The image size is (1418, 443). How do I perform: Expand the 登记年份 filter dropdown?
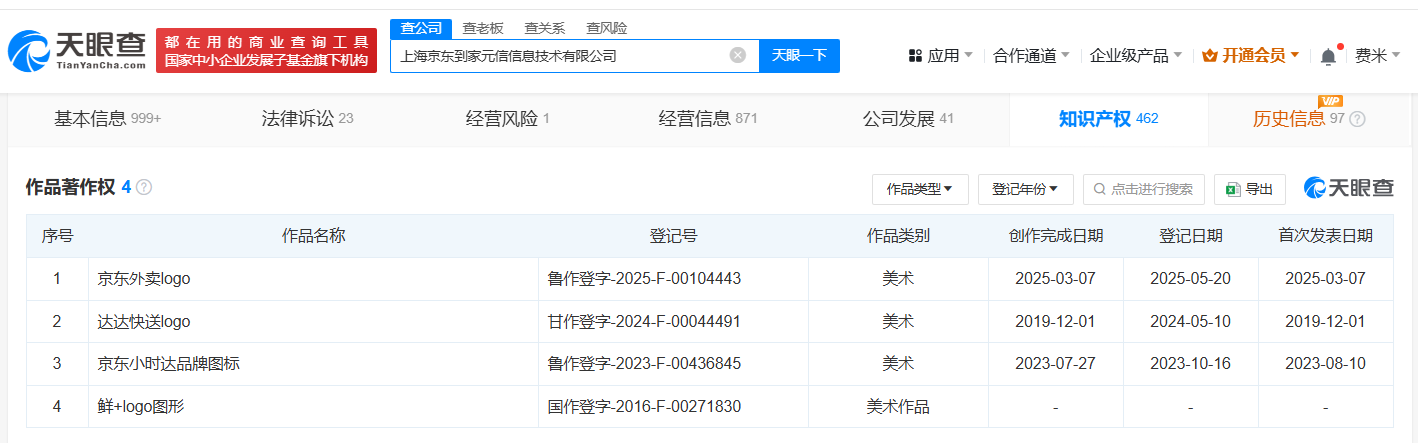pos(1025,189)
